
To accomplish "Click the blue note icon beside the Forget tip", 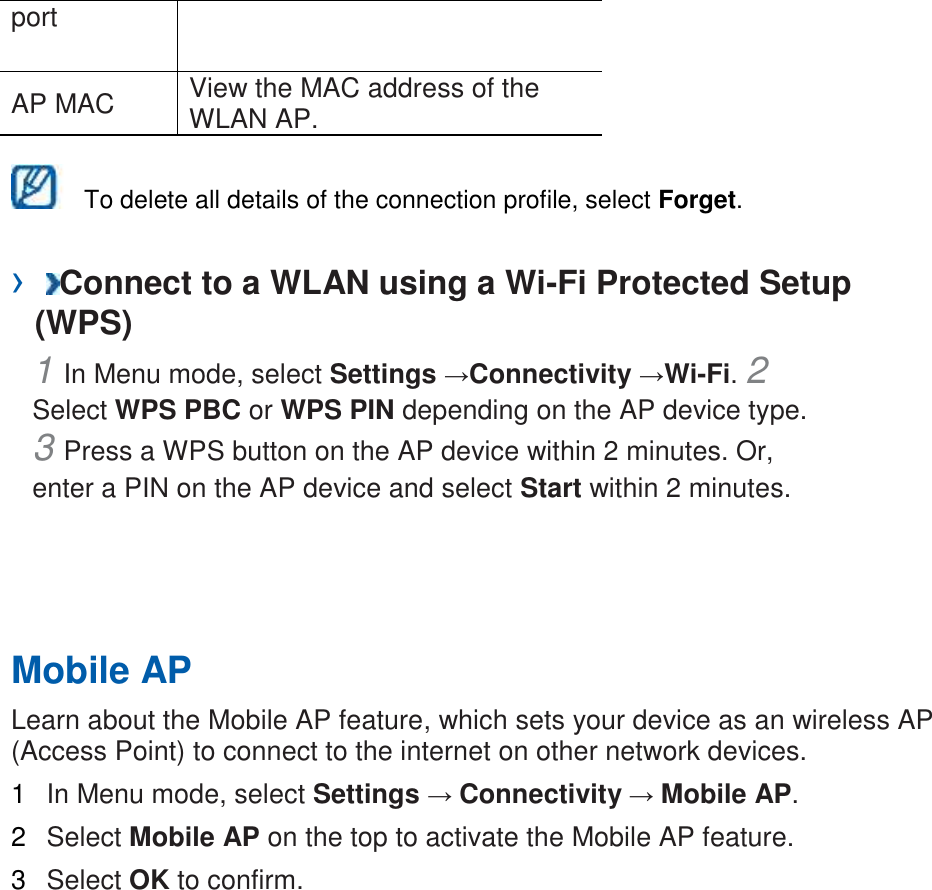I will [x=34, y=188].
